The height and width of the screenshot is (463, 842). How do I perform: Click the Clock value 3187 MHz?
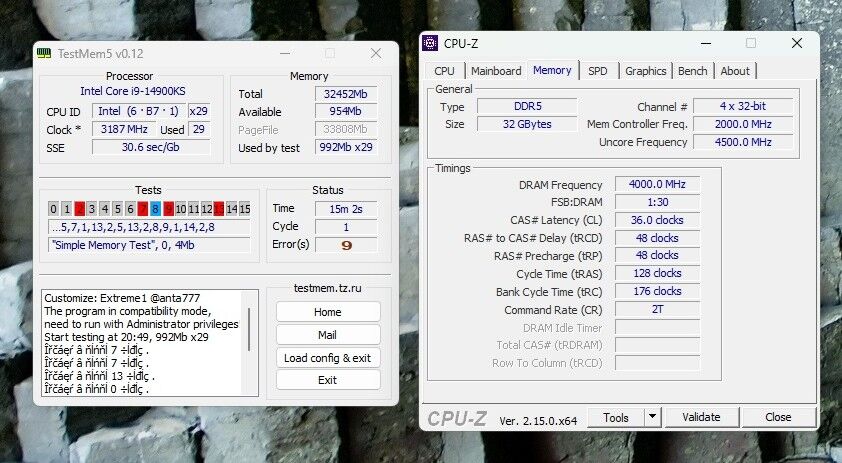[x=124, y=129]
